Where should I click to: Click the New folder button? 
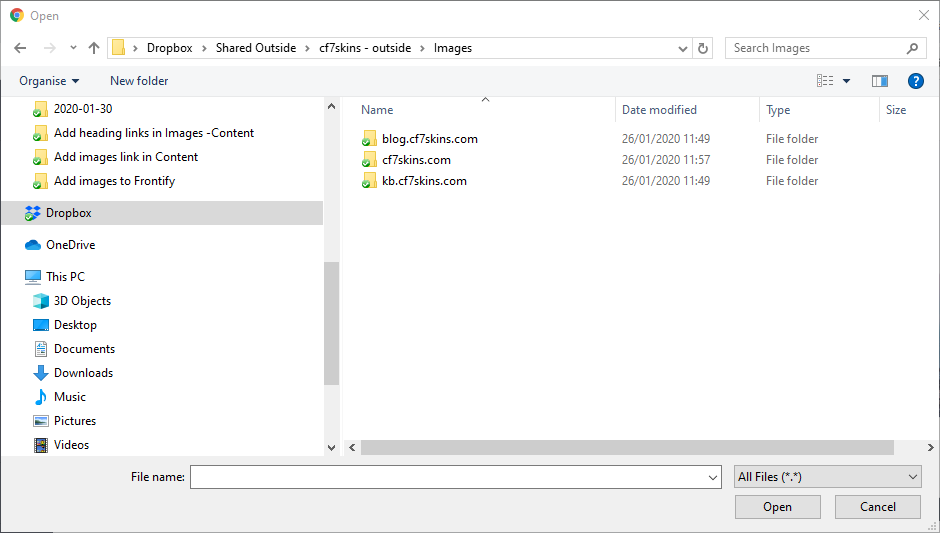point(139,81)
